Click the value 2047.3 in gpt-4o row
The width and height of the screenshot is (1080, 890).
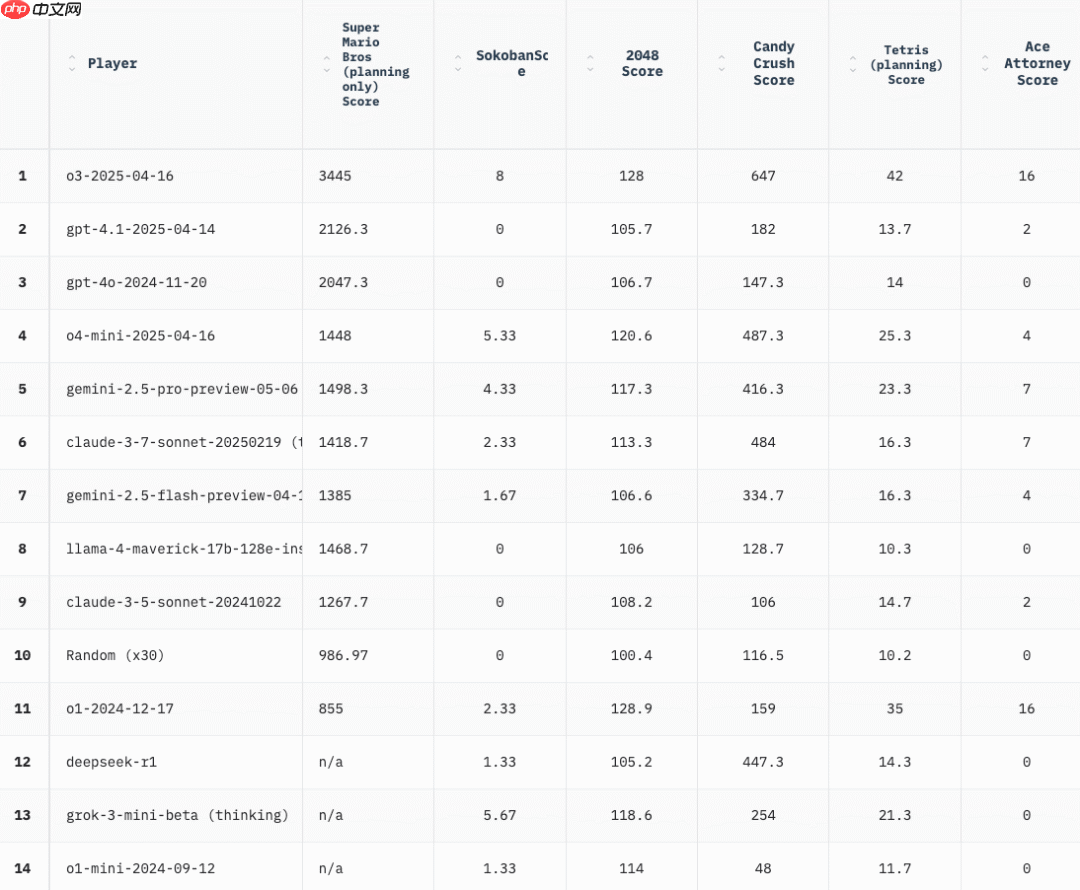pyautogui.click(x=343, y=282)
